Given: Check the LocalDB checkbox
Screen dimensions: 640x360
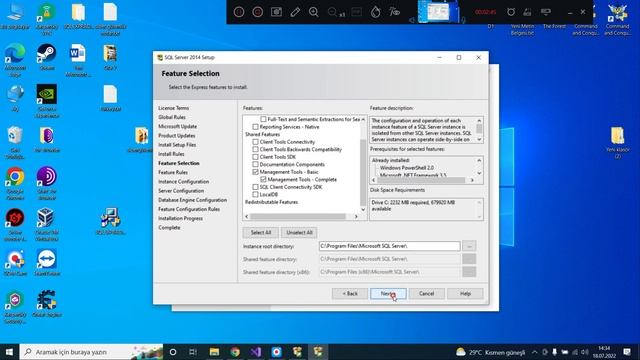Looking at the screenshot, I should click(256, 194).
